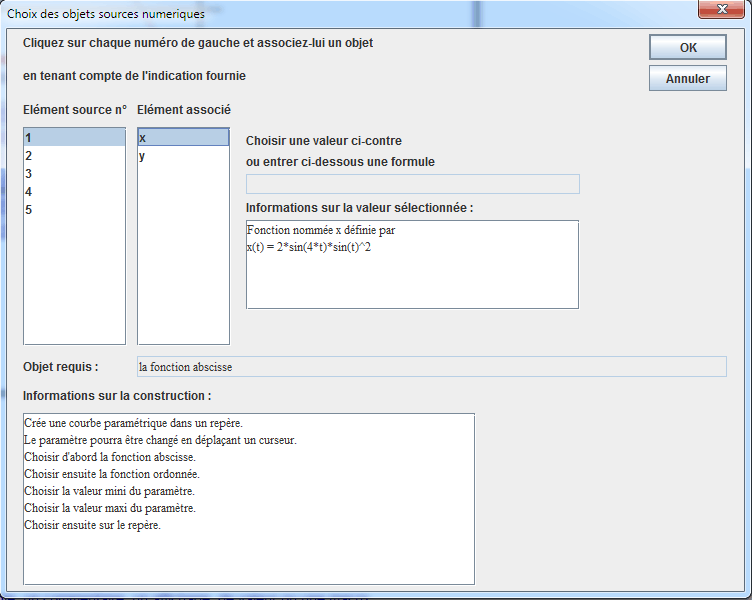Choose associated element y

pyautogui.click(x=183, y=155)
